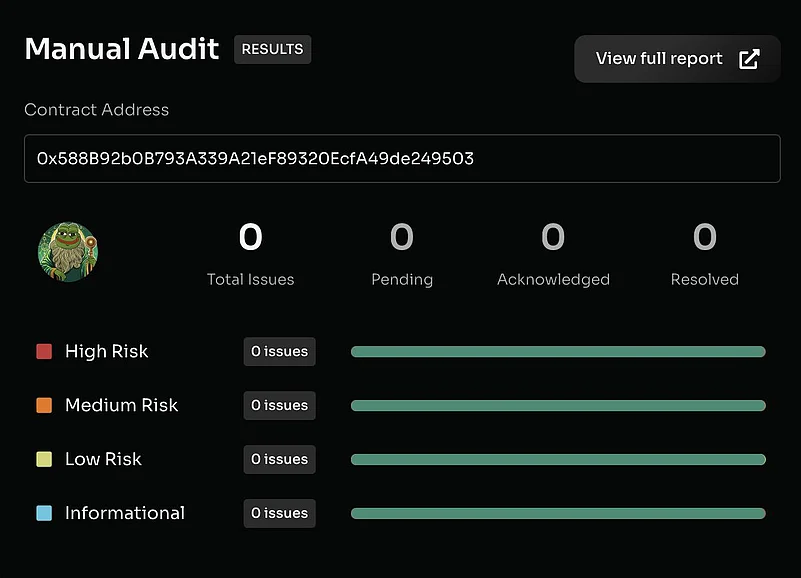Click the Low Risk 0 issues badge
This screenshot has width=801, height=578.
tap(279, 459)
